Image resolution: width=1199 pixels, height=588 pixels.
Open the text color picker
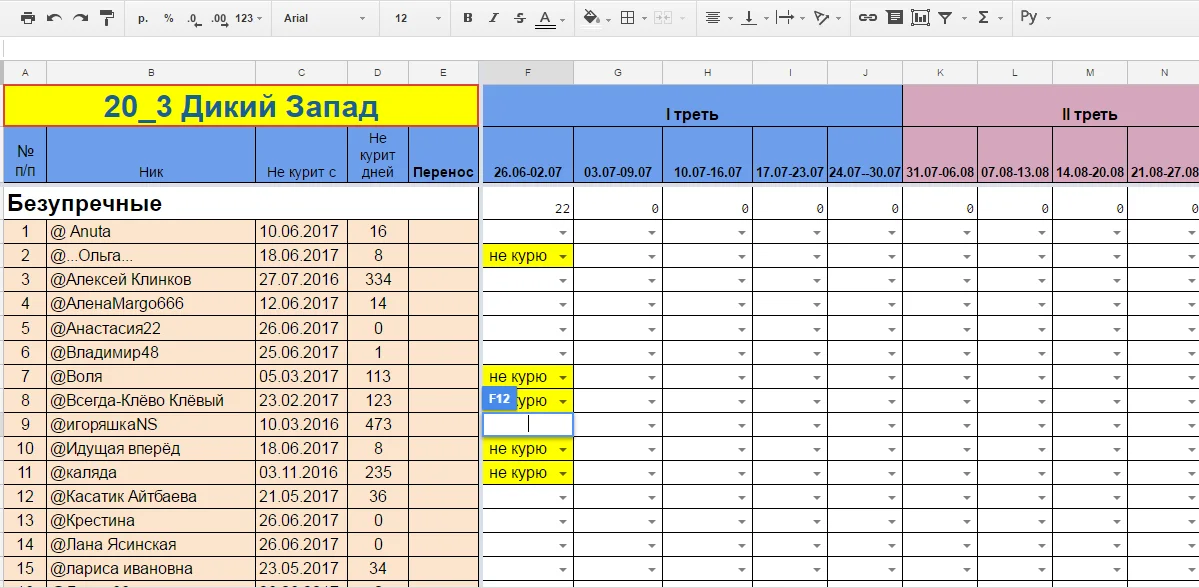pos(550,18)
